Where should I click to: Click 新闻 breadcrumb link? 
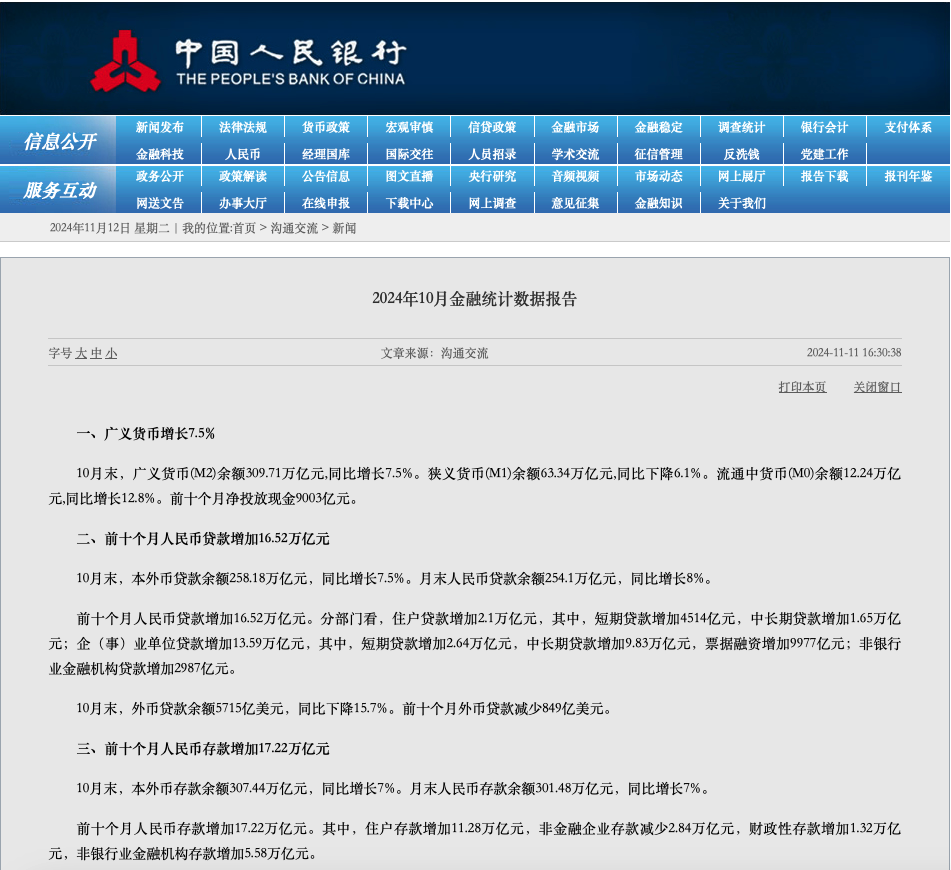click(x=344, y=228)
